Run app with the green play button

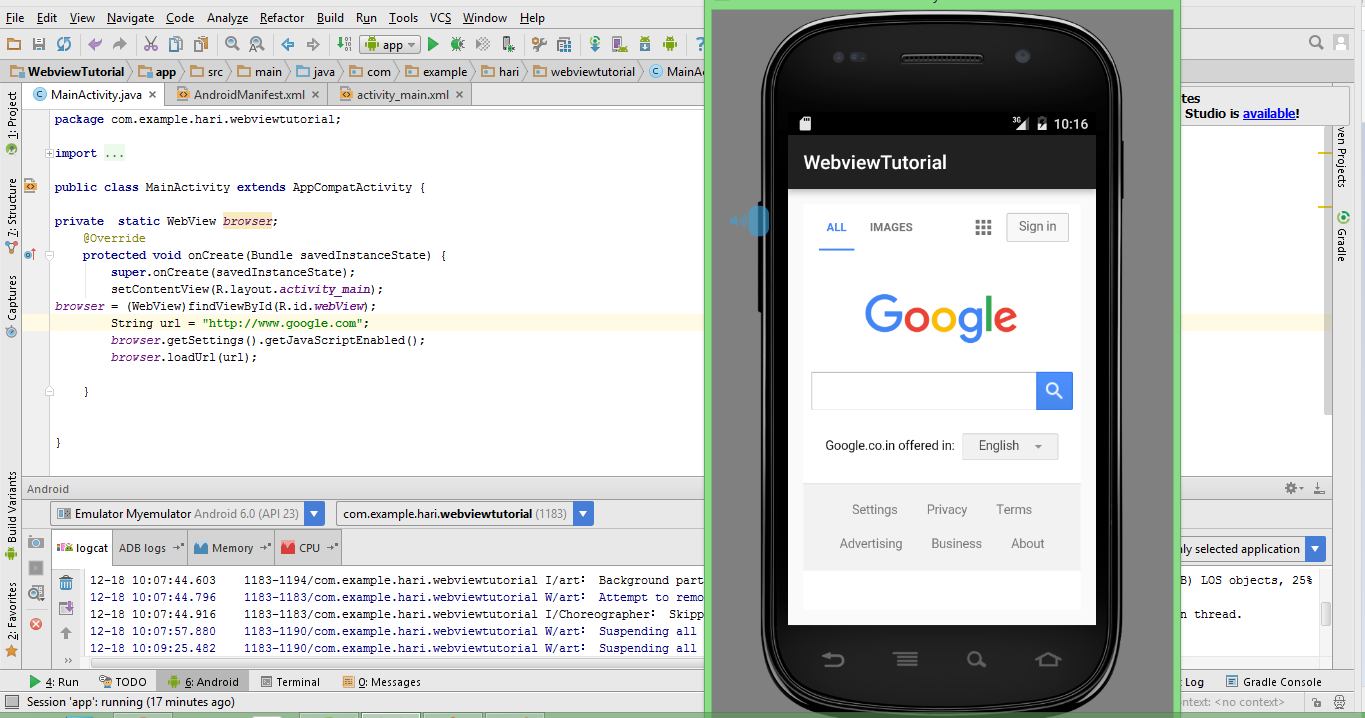pyautogui.click(x=433, y=44)
